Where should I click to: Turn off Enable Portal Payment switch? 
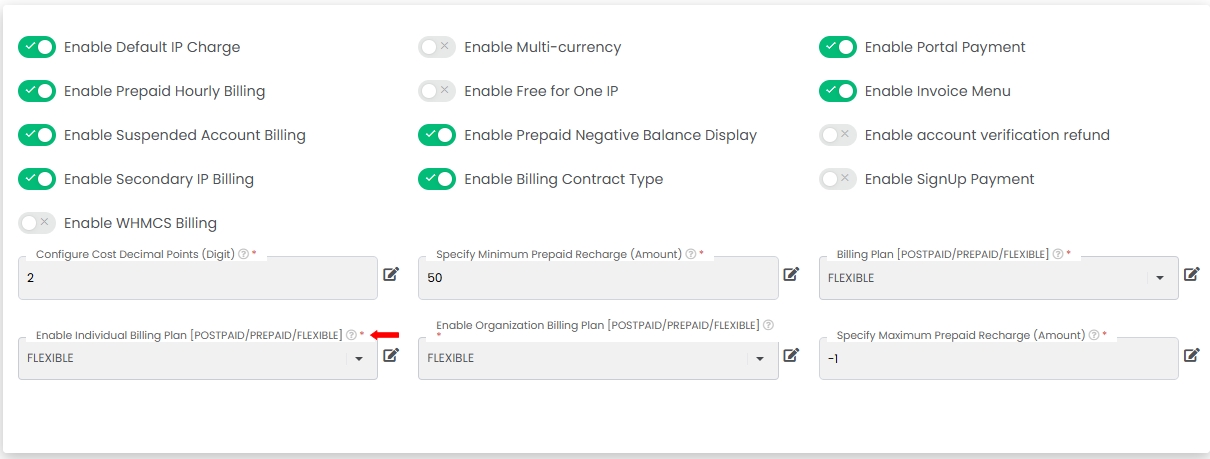838,47
